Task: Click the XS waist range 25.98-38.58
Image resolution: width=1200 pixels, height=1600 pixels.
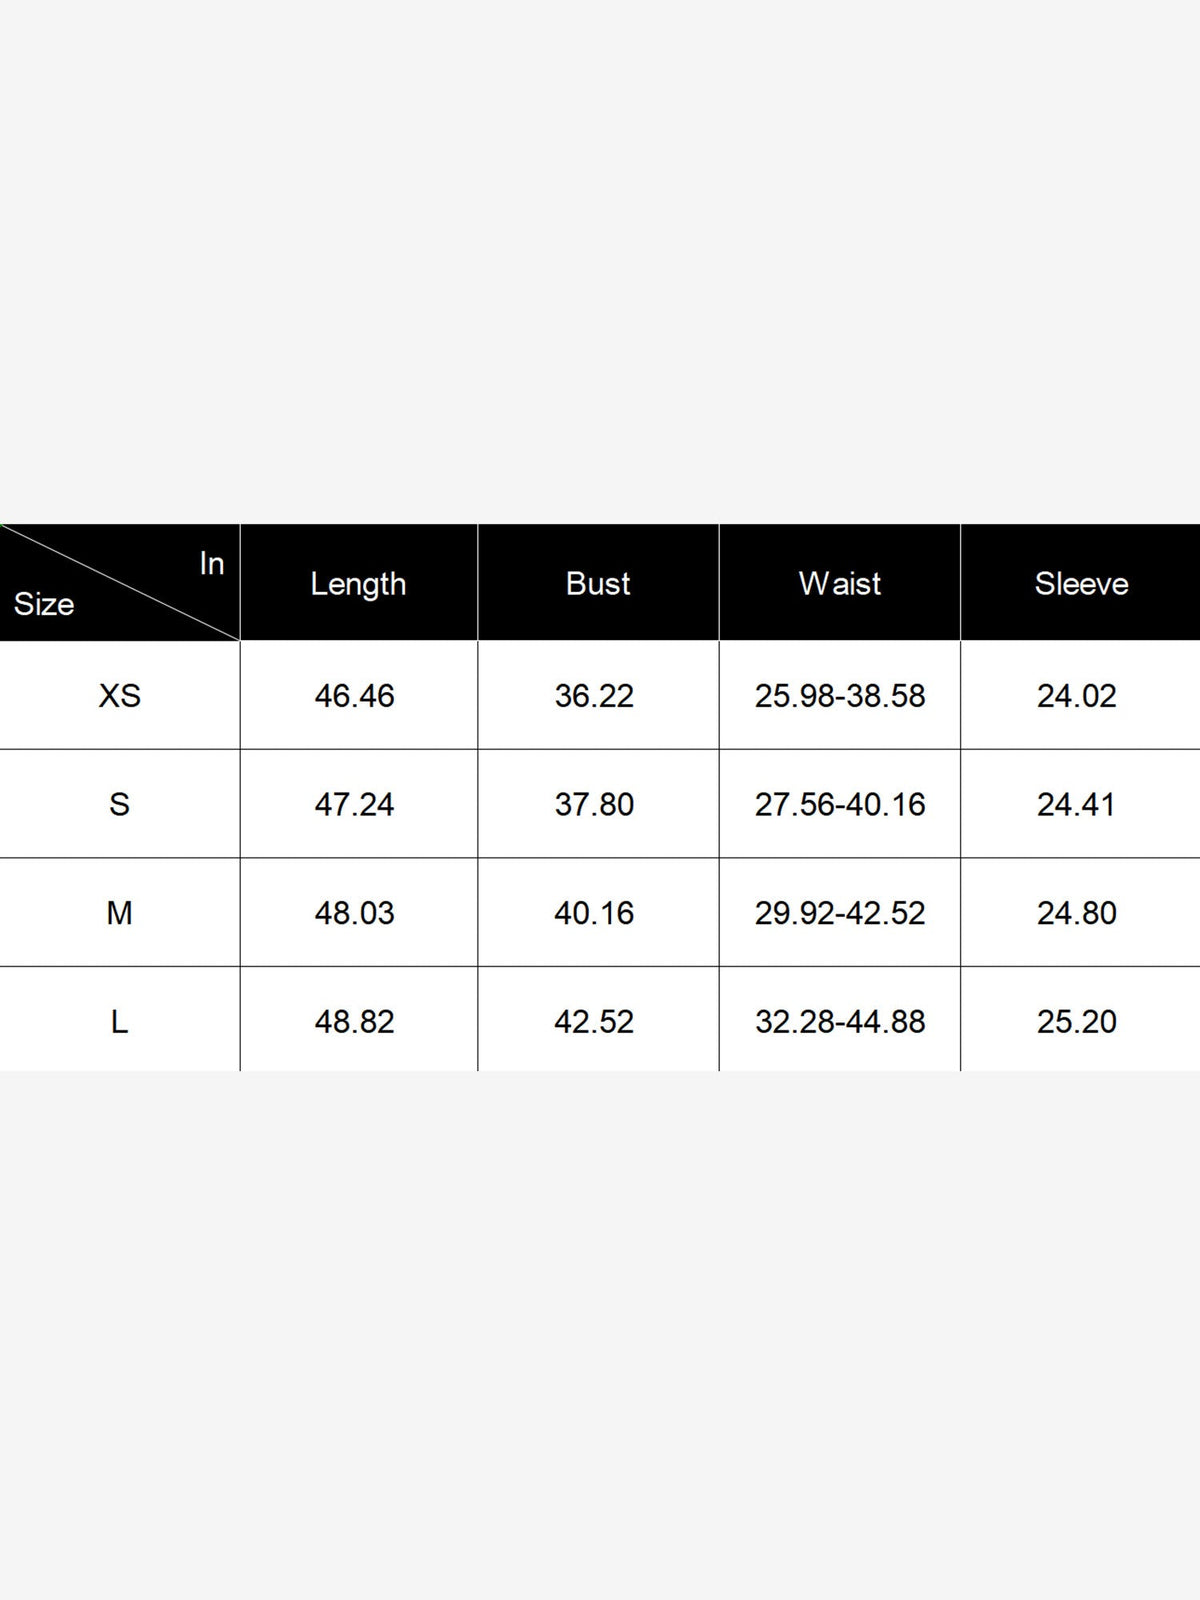Action: tap(840, 695)
